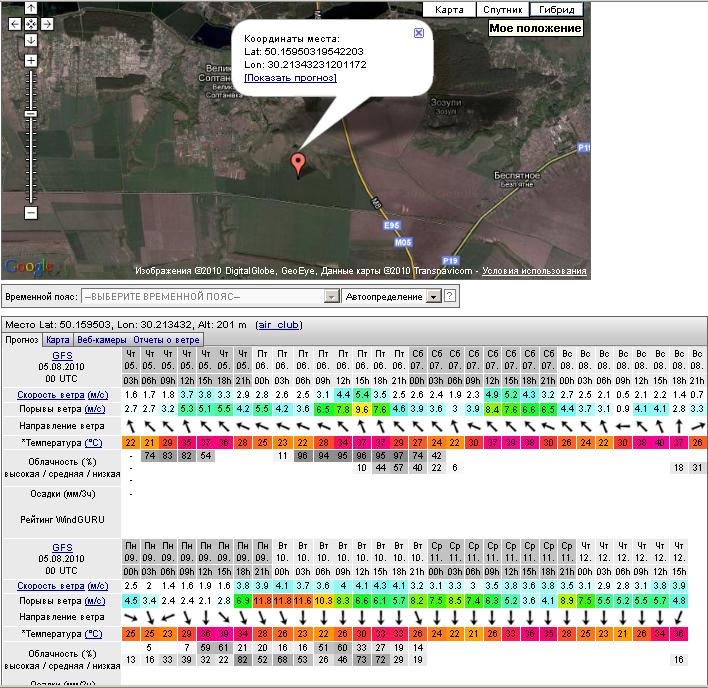The width and height of the screenshot is (708, 688).
Task: Switch map view to Карта
Action: 449,9
